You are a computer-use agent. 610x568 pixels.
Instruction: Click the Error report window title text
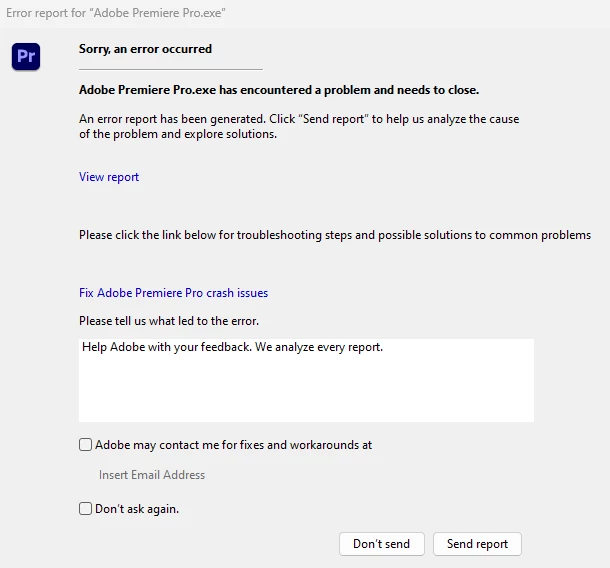[x=116, y=13]
